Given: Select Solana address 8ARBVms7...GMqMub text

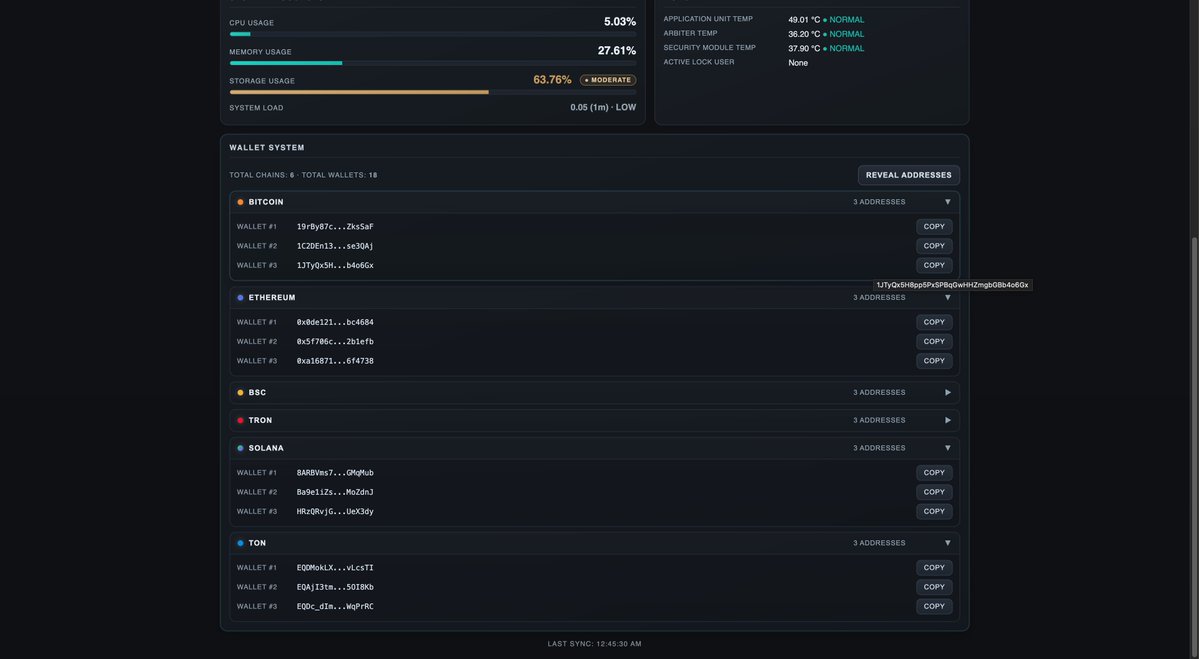Looking at the screenshot, I should 335,472.
